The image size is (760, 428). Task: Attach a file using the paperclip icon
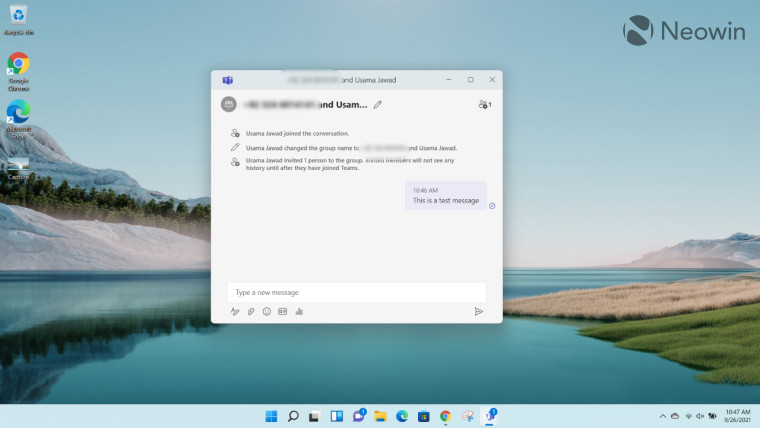click(x=251, y=312)
